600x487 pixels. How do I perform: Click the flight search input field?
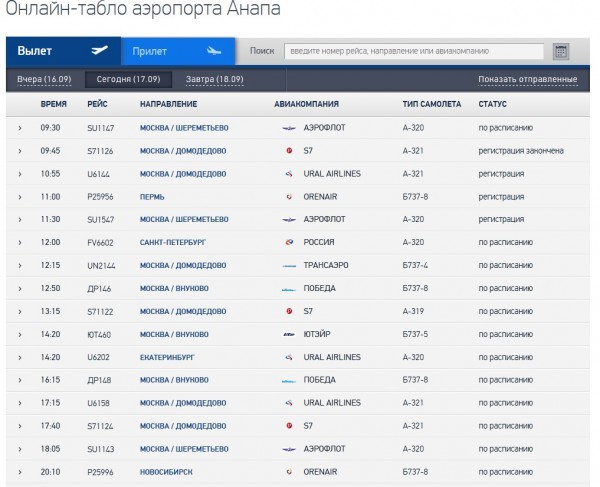(x=413, y=51)
